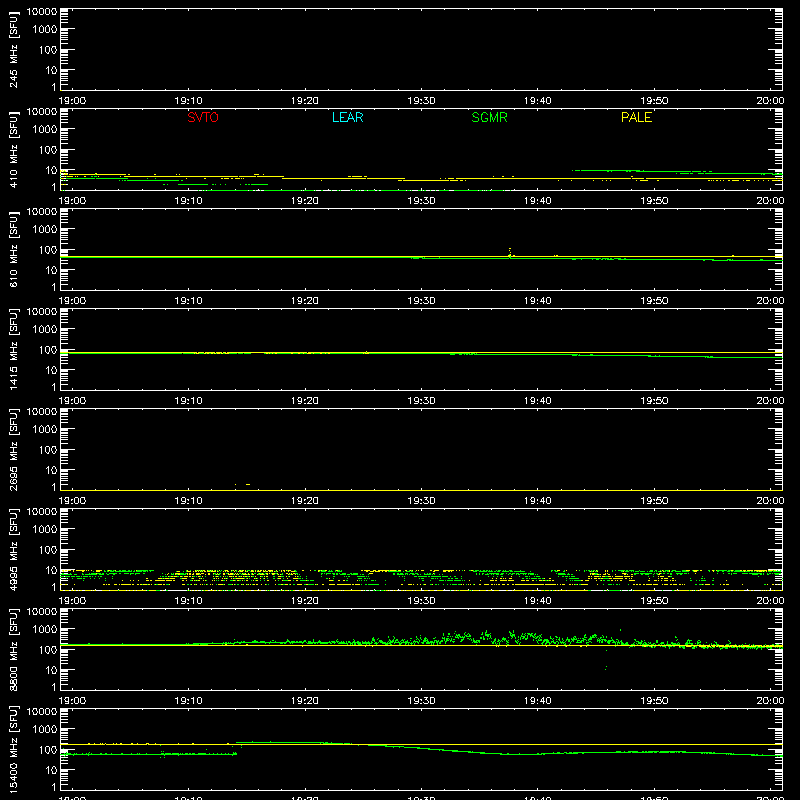Click the 100 tick of 610 MHz panel
Viewport: 800px width, 800px height.
tap(48, 250)
